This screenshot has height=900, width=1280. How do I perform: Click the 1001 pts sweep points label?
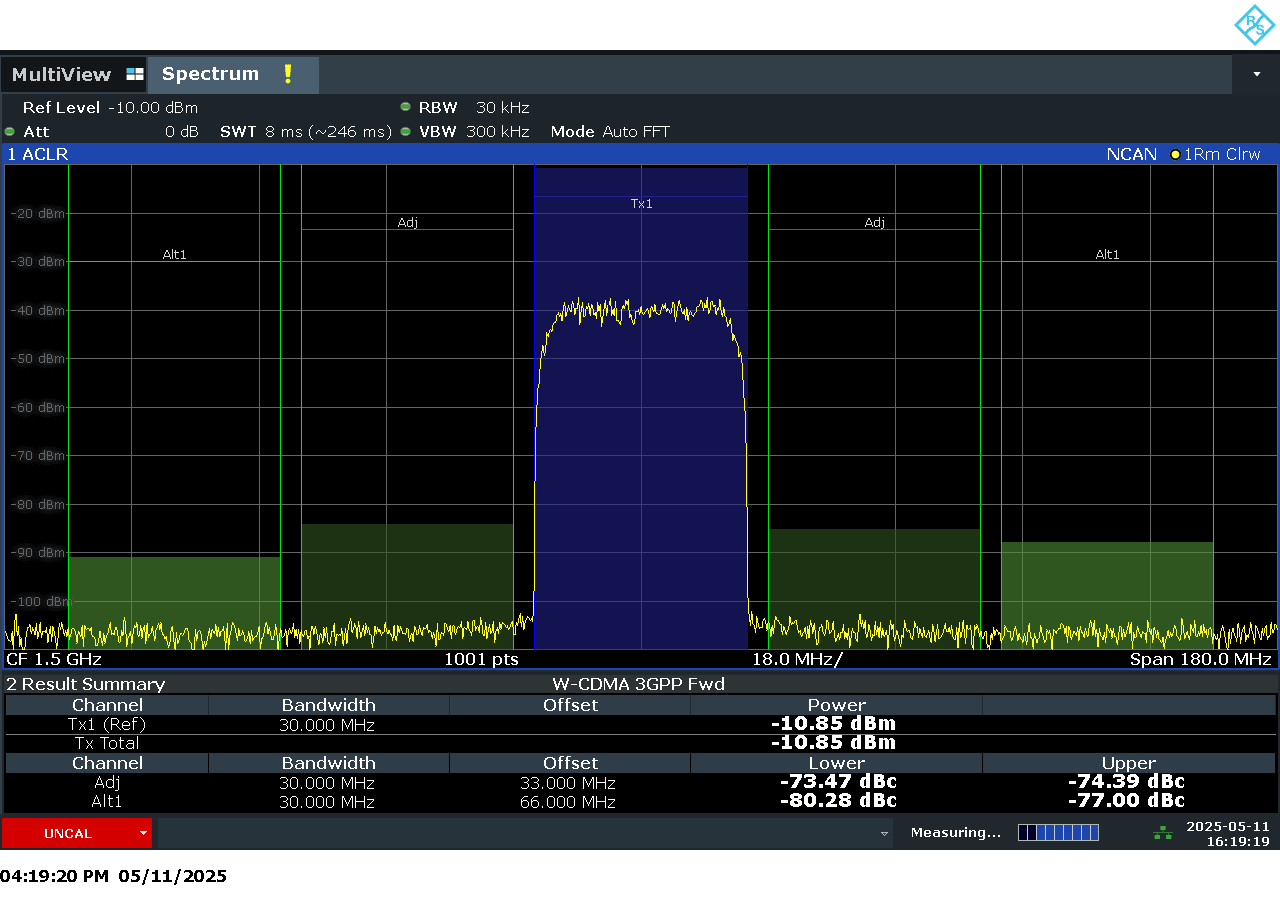click(481, 659)
